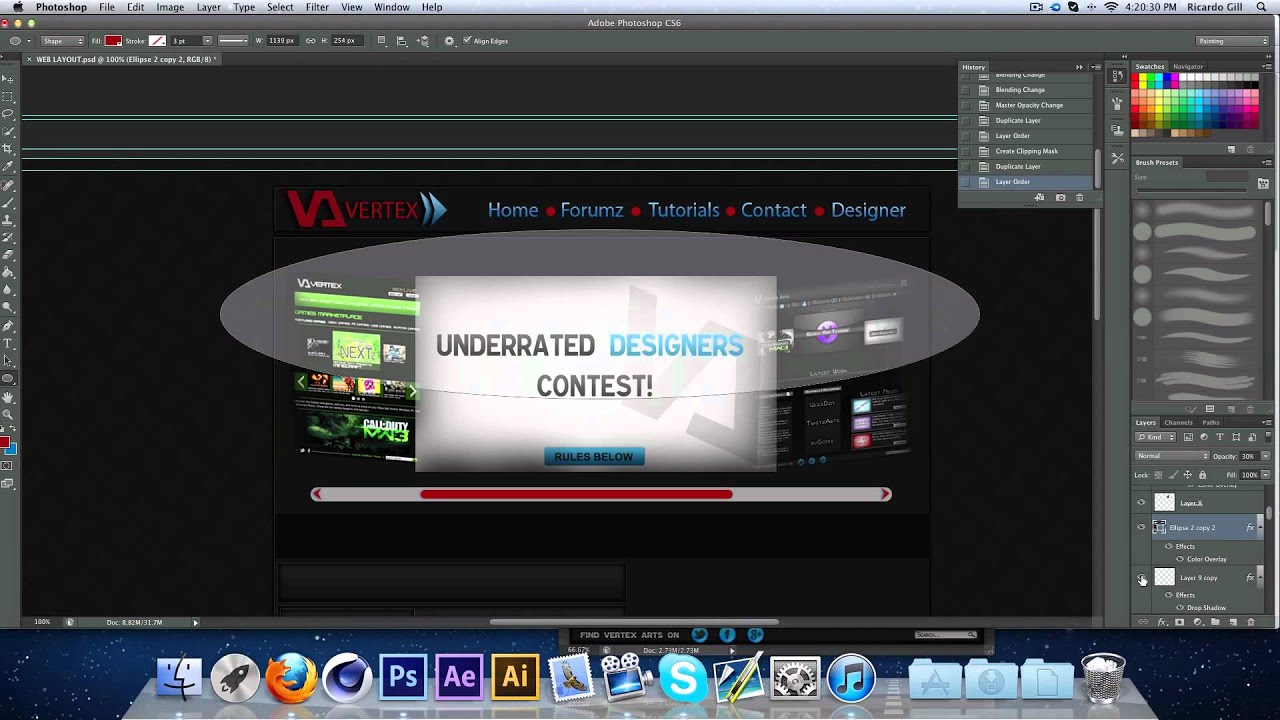Image resolution: width=1280 pixels, height=720 pixels.
Task: Toggle lock transparent pixels
Action: point(1159,475)
